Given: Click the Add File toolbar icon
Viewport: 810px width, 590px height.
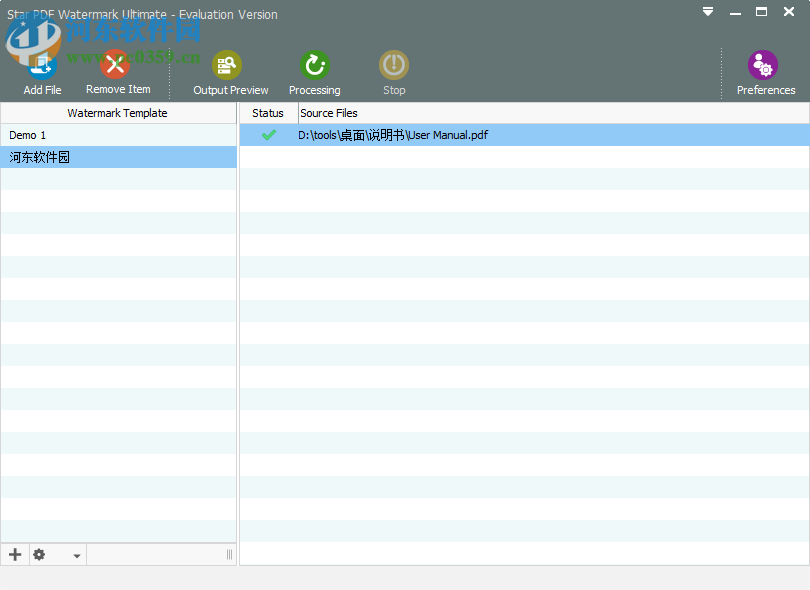Looking at the screenshot, I should tap(42, 66).
